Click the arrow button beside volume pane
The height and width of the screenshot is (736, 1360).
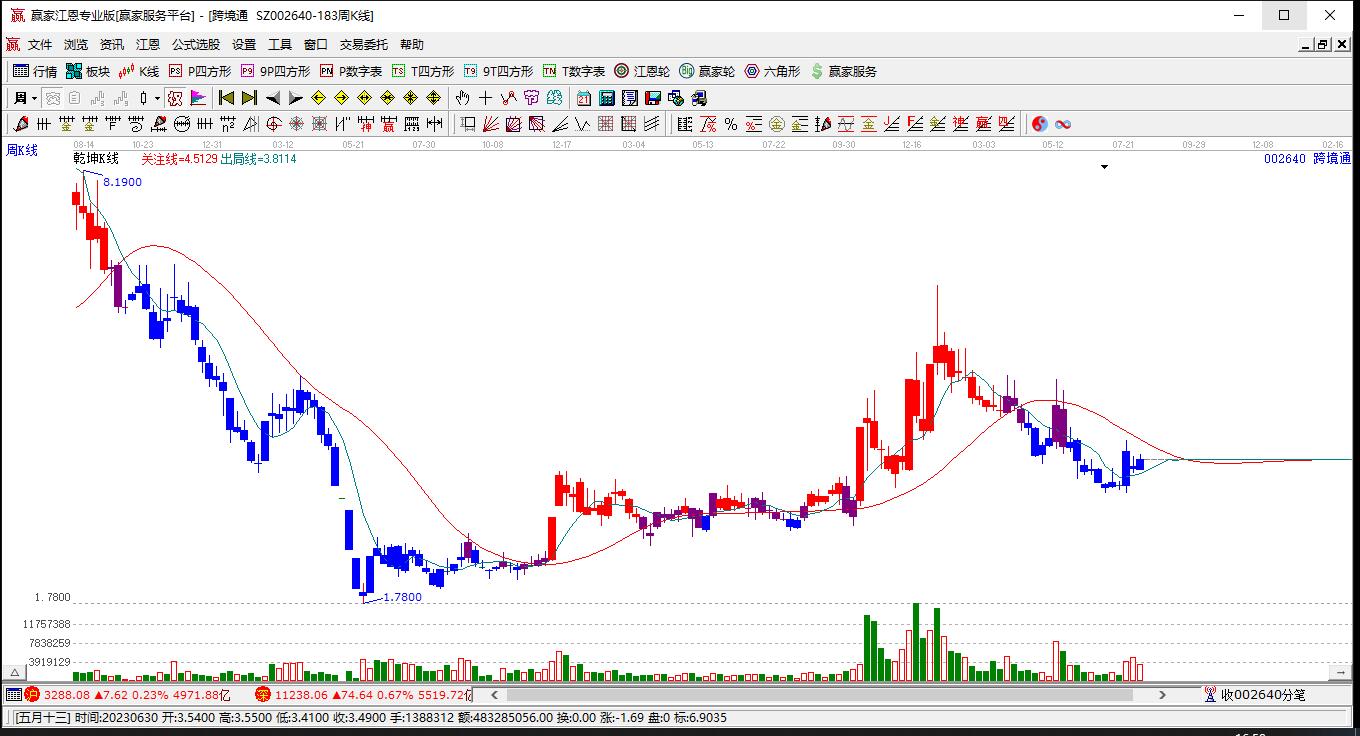(x=1341, y=671)
